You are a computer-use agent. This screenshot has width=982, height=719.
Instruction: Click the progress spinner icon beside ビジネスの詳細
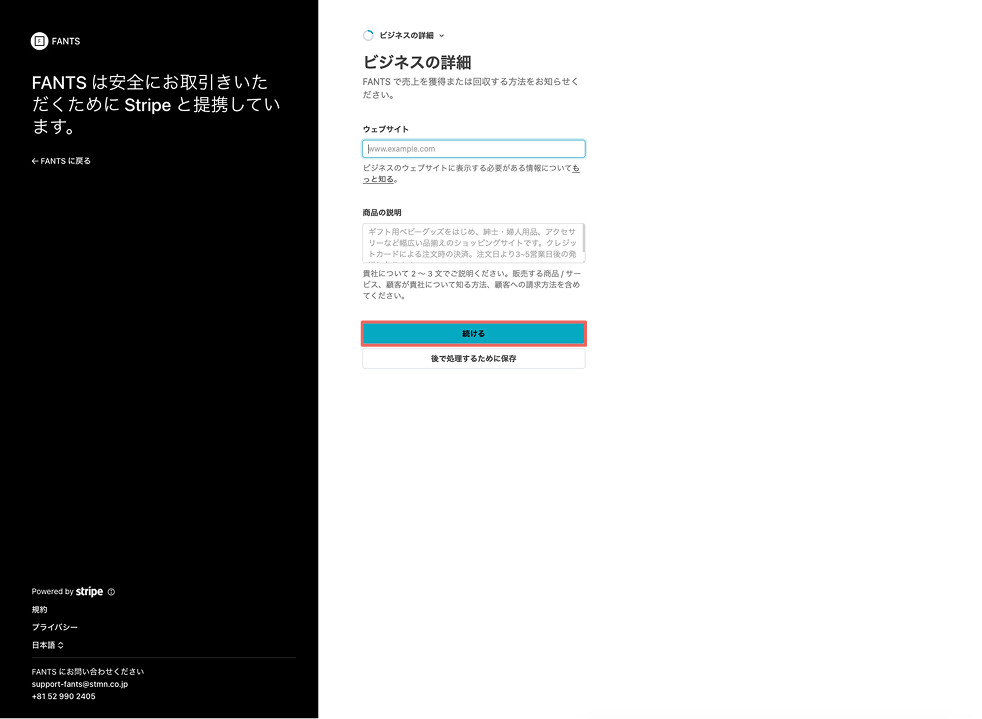pos(368,36)
